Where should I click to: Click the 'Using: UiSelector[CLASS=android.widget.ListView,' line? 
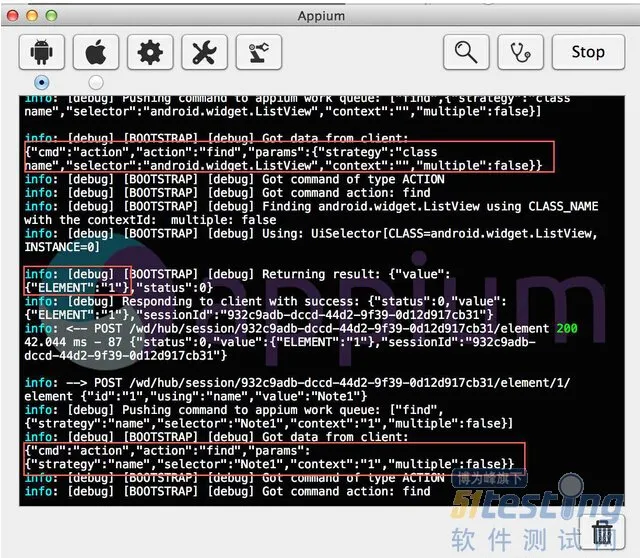pyautogui.click(x=311, y=233)
